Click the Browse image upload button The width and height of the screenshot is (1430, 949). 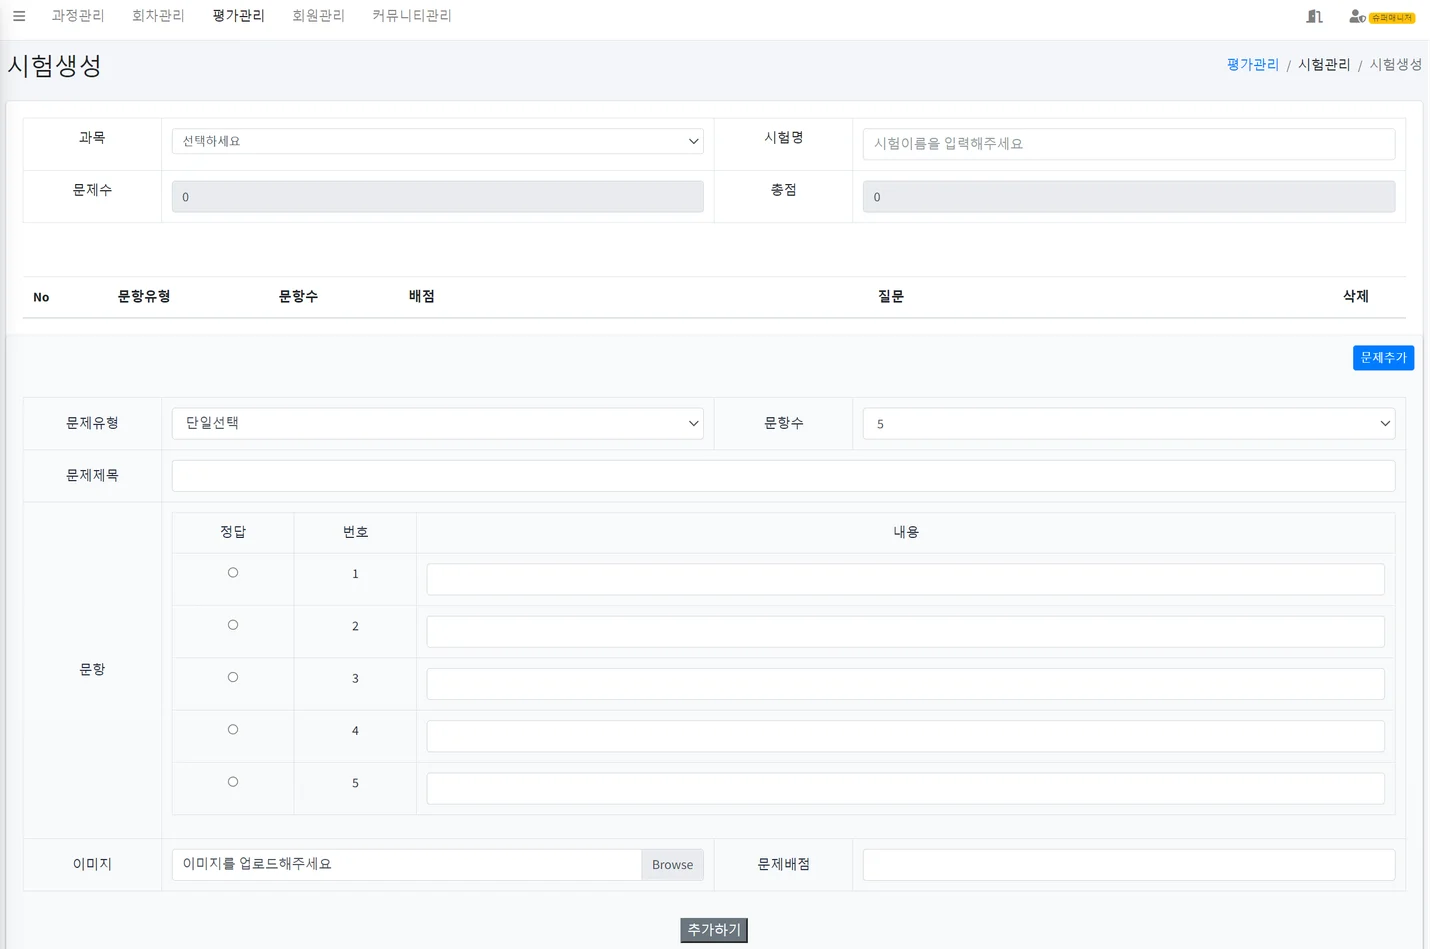(x=672, y=864)
